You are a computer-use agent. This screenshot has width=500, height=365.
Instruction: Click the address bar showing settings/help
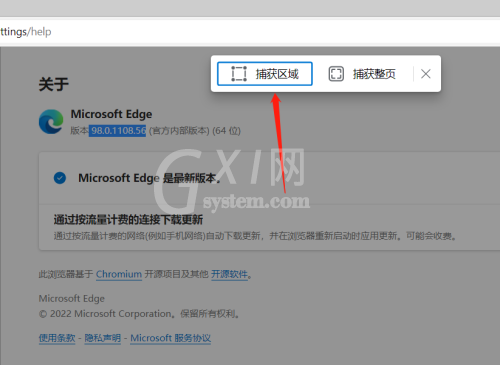[x=250, y=32]
